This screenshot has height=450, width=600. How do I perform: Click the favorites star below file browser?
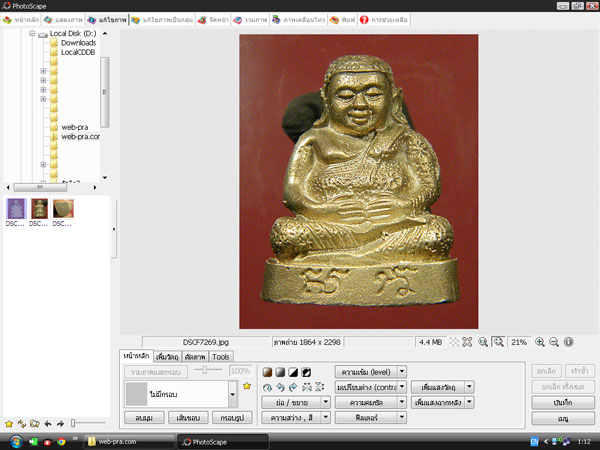tap(9, 424)
